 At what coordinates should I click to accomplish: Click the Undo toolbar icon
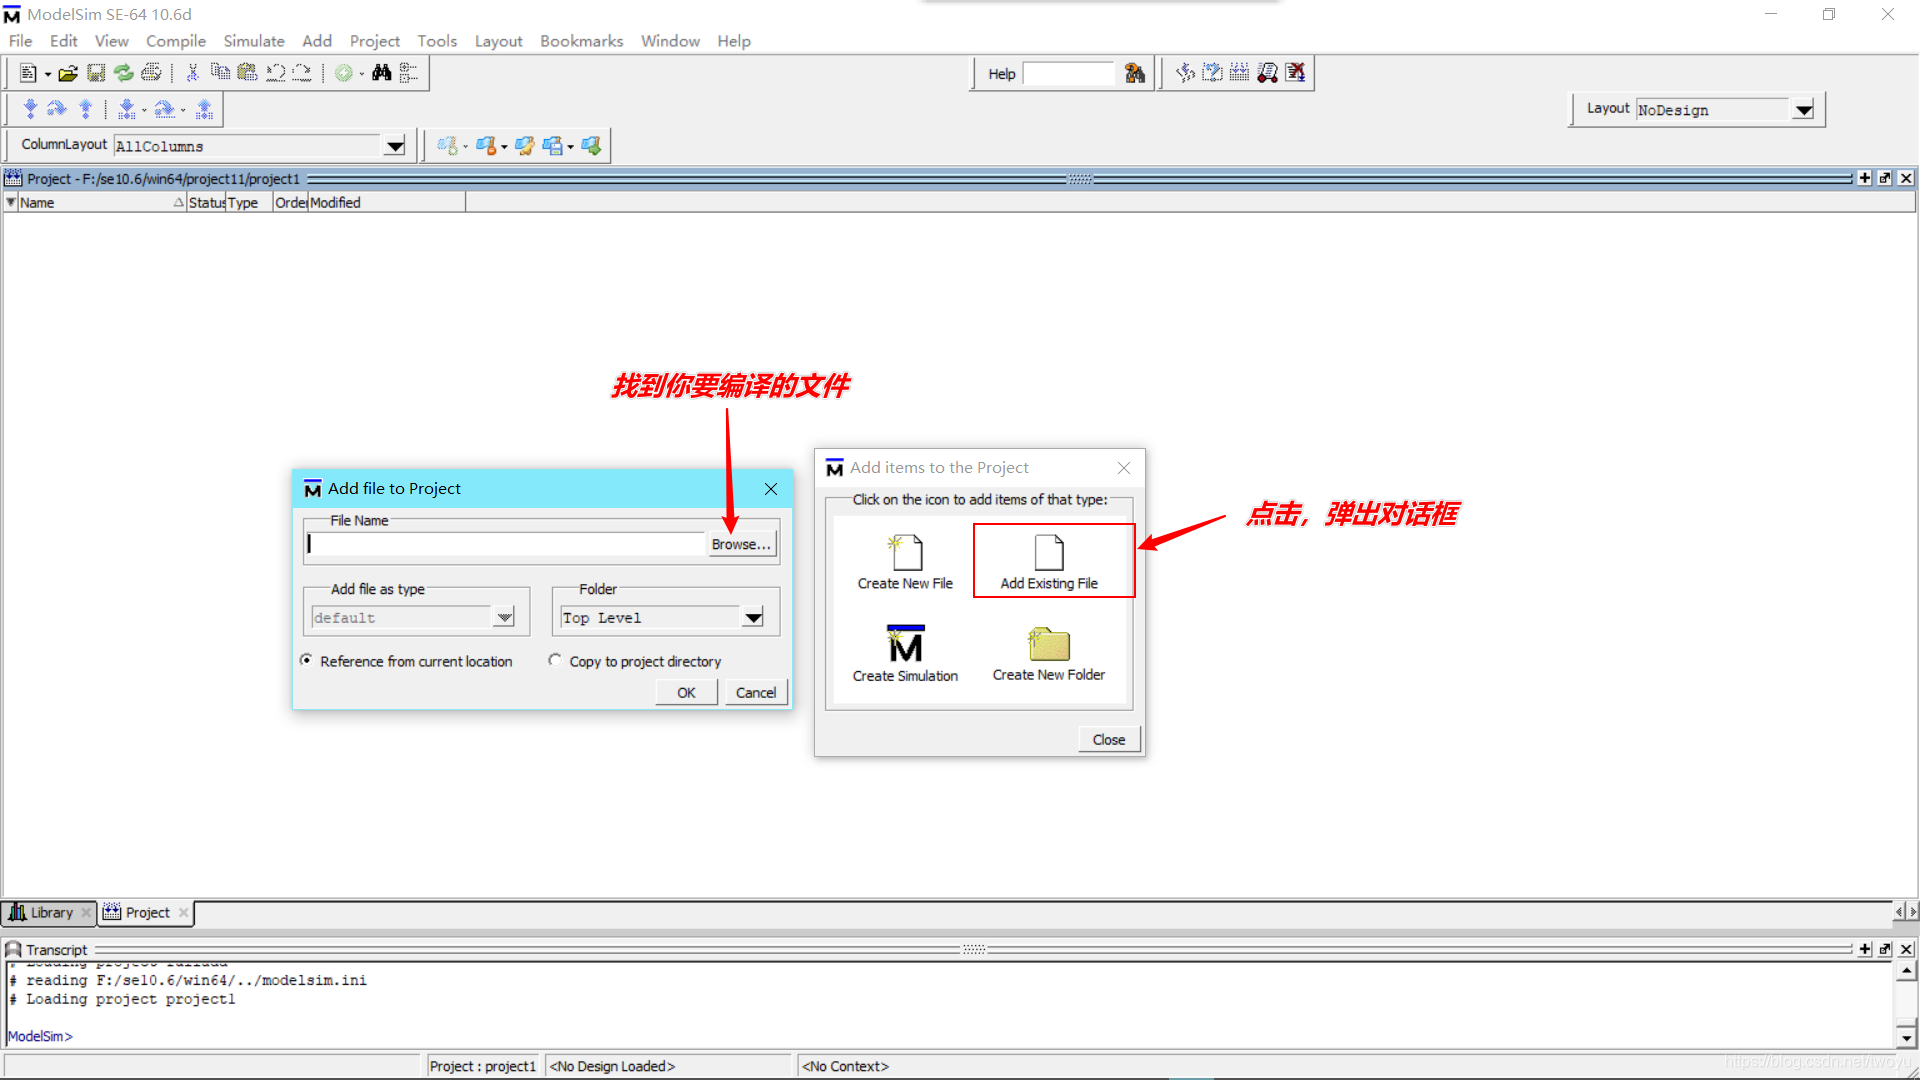click(x=275, y=73)
